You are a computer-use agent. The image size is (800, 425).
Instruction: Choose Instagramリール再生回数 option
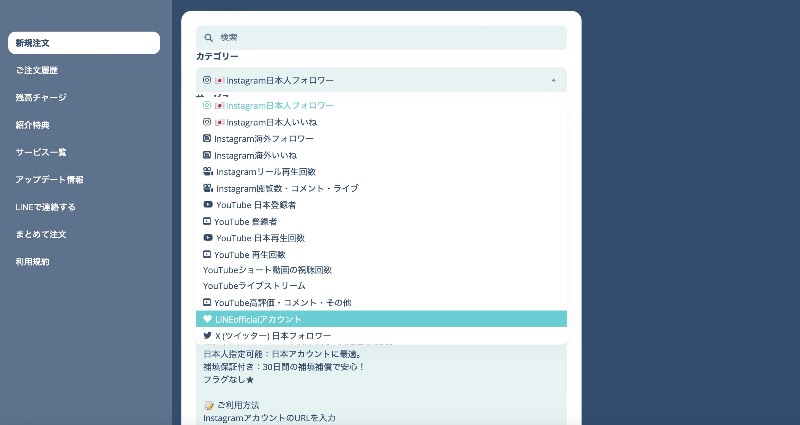[381, 172]
